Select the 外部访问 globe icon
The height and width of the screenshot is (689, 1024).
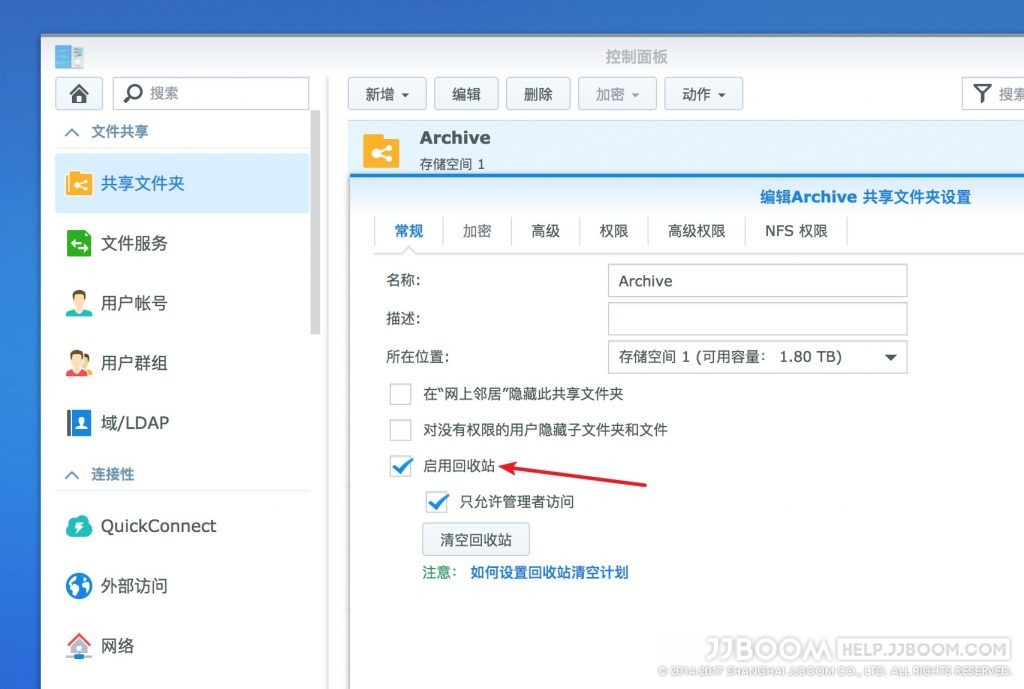click(79, 586)
